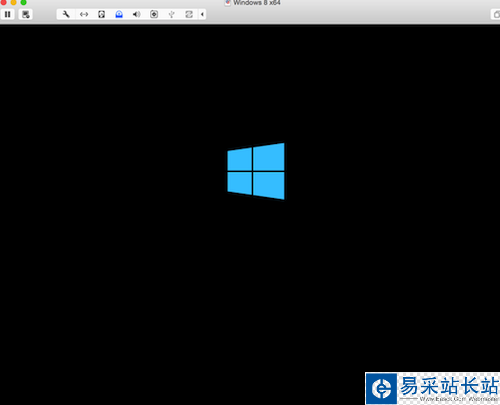
Task: Pause the virtual machine
Action: click(7, 14)
